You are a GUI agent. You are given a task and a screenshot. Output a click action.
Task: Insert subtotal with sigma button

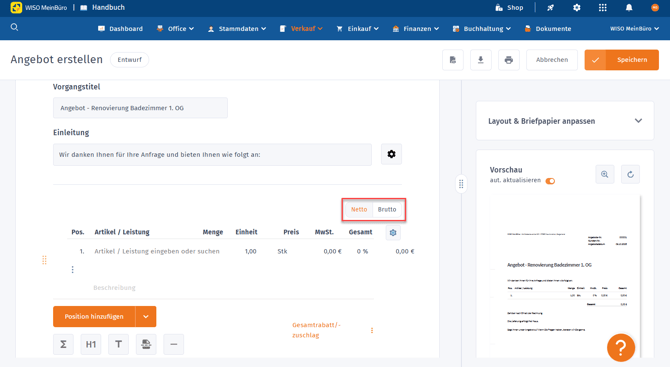pyautogui.click(x=63, y=344)
